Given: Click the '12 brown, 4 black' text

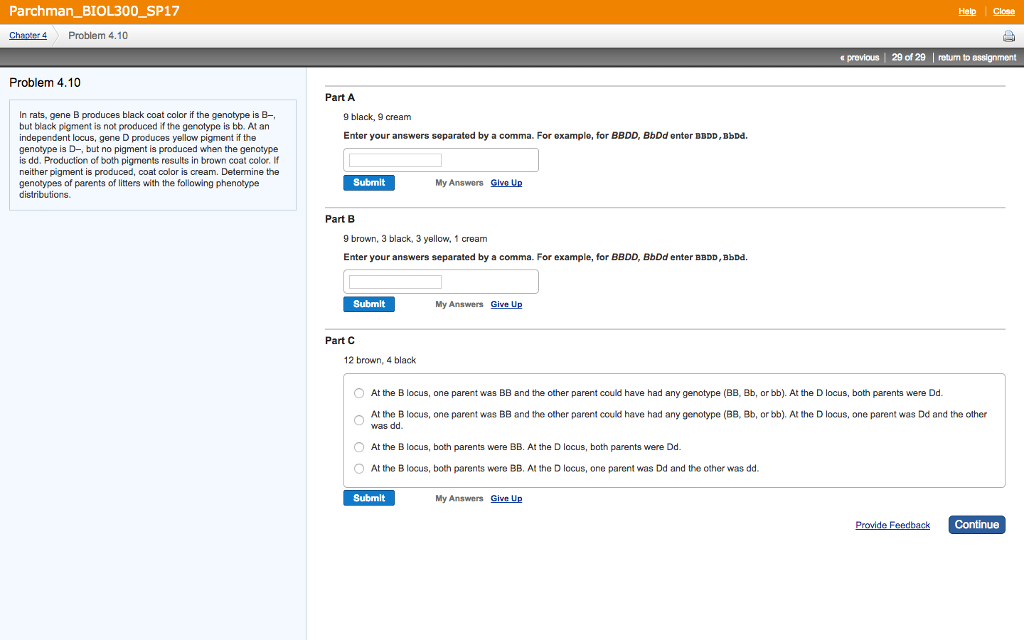Looking at the screenshot, I should 379,360.
